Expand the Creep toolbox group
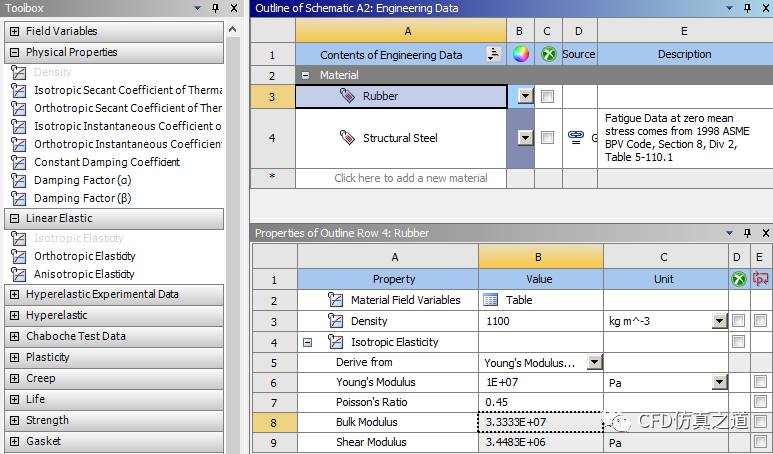 click(x=15, y=379)
